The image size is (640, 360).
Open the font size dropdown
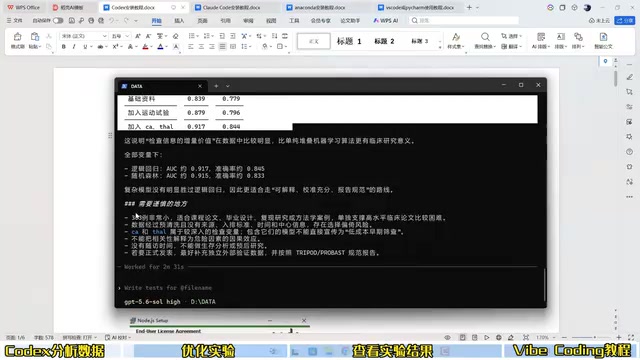point(127,36)
